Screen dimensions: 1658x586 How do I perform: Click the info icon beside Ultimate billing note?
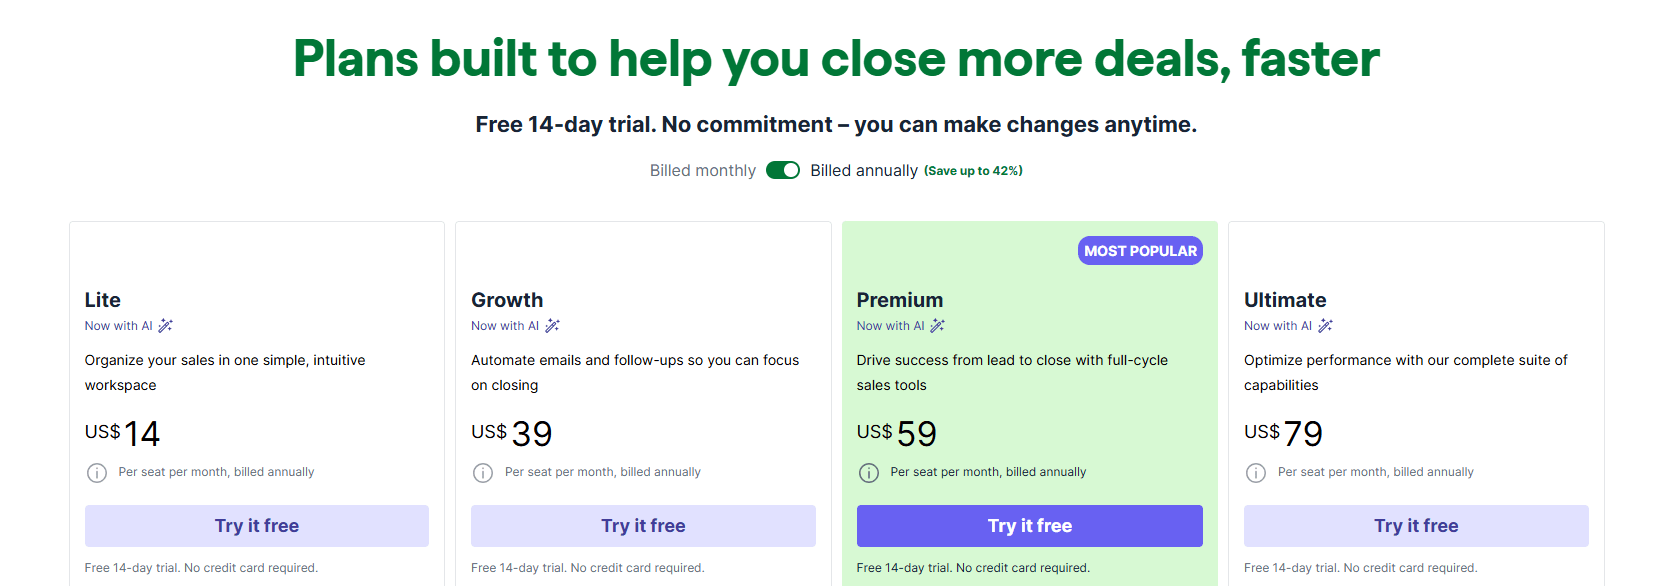pyautogui.click(x=1256, y=472)
